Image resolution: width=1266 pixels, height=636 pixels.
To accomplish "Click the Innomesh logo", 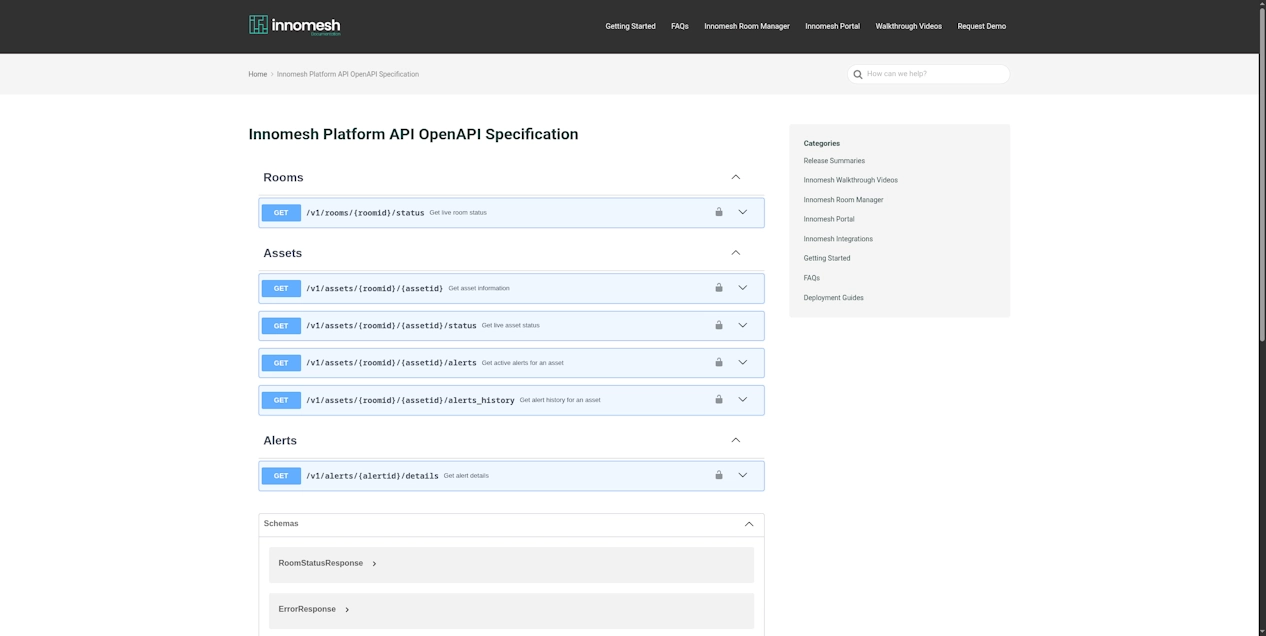I will pos(295,25).
